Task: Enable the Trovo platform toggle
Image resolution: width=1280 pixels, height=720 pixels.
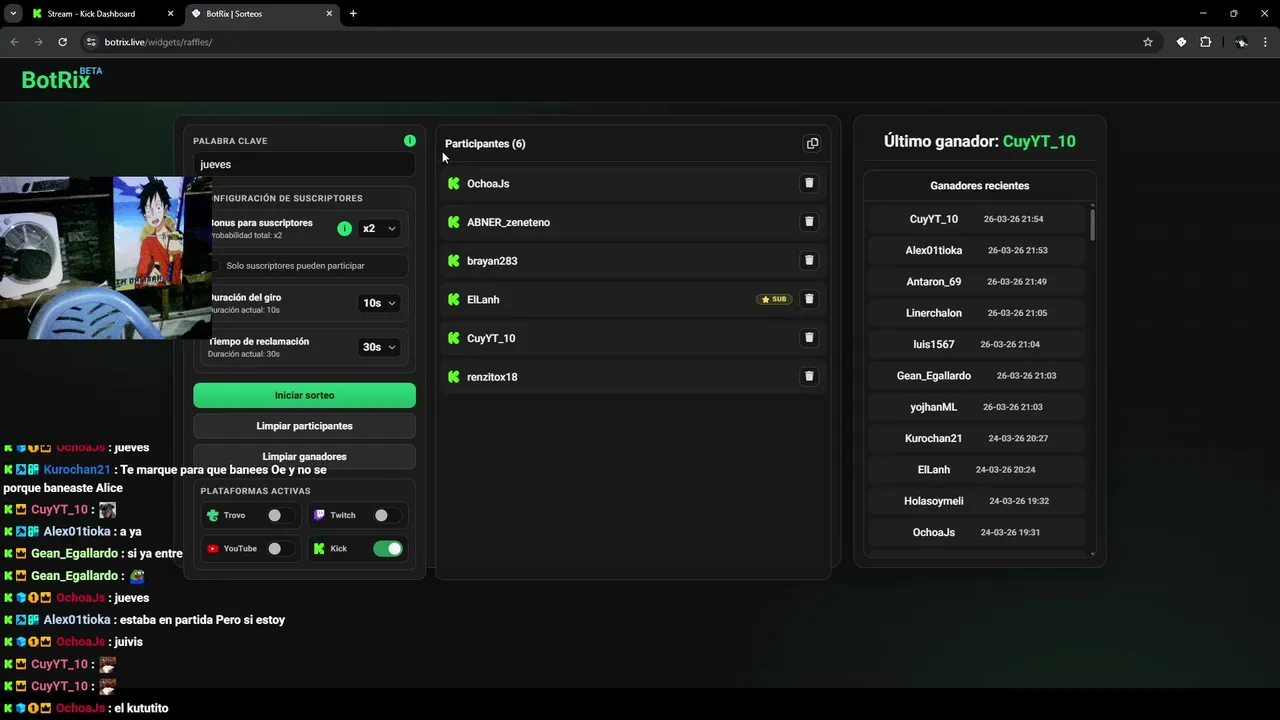Action: coord(280,515)
